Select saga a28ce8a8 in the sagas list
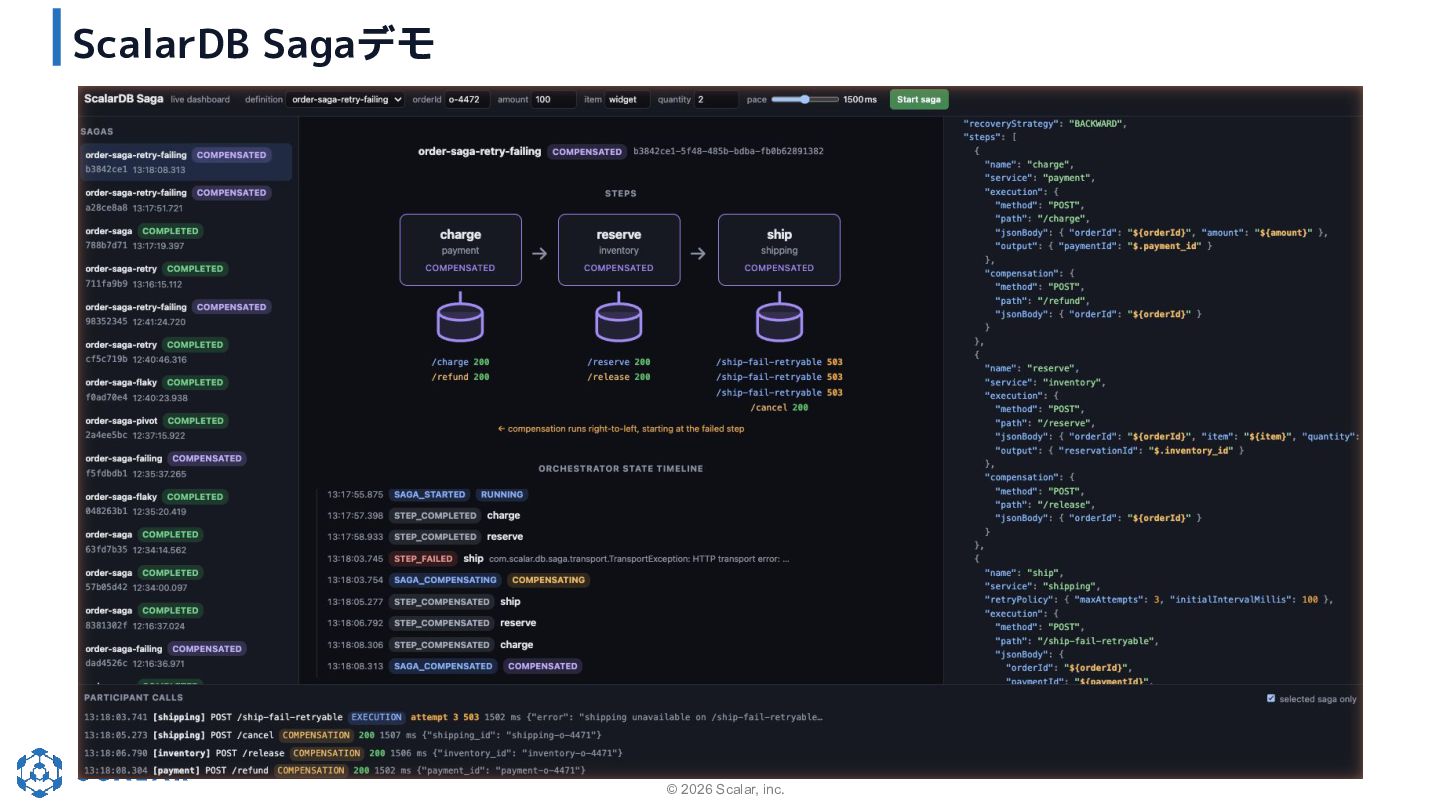 point(186,200)
